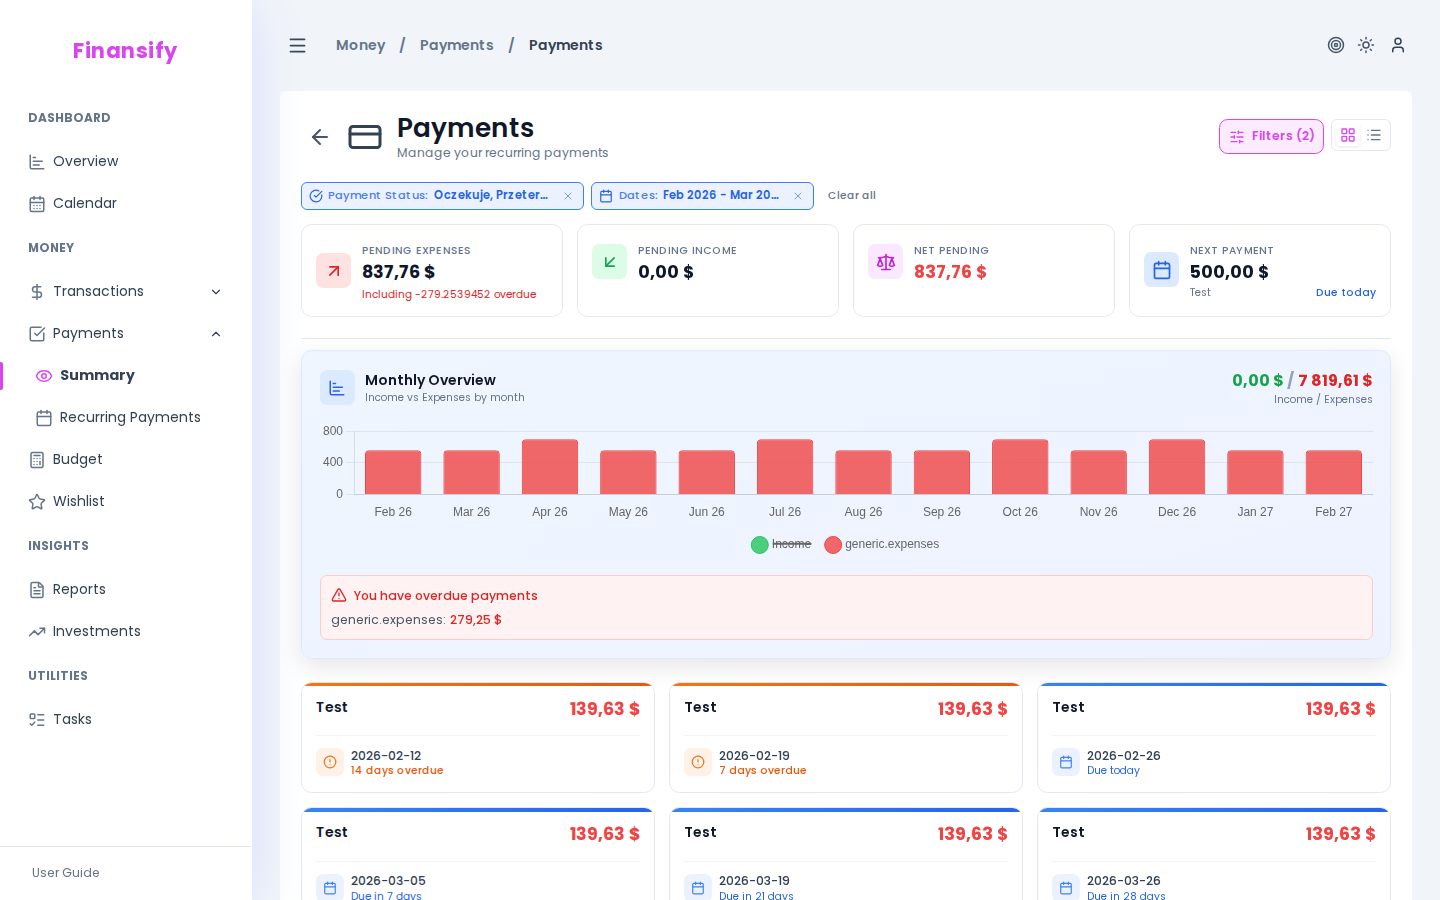Switch to light theme with the sun icon
This screenshot has height=900, width=1440.
pos(1366,45)
